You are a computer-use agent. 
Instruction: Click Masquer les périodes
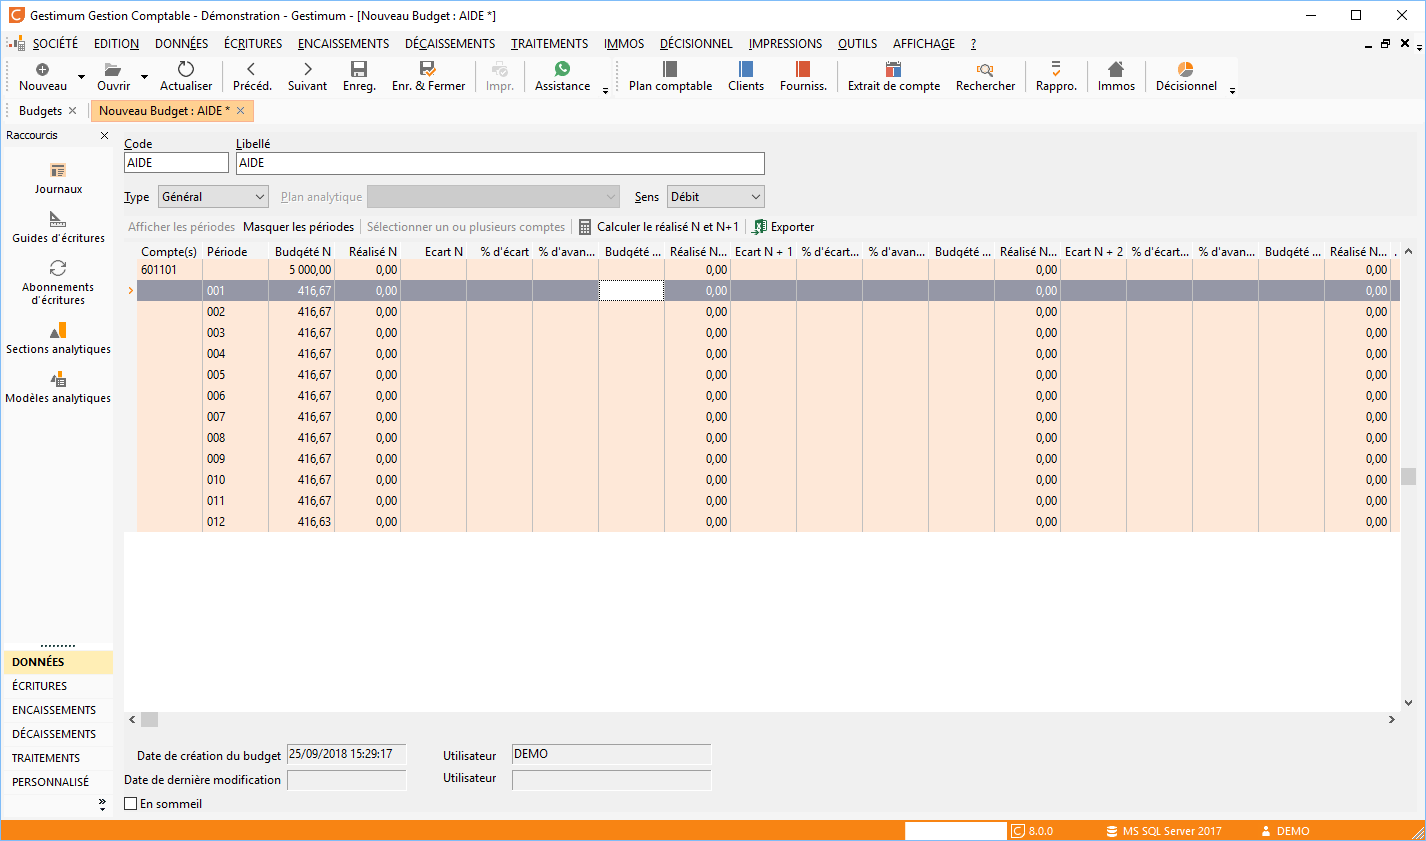tap(298, 227)
